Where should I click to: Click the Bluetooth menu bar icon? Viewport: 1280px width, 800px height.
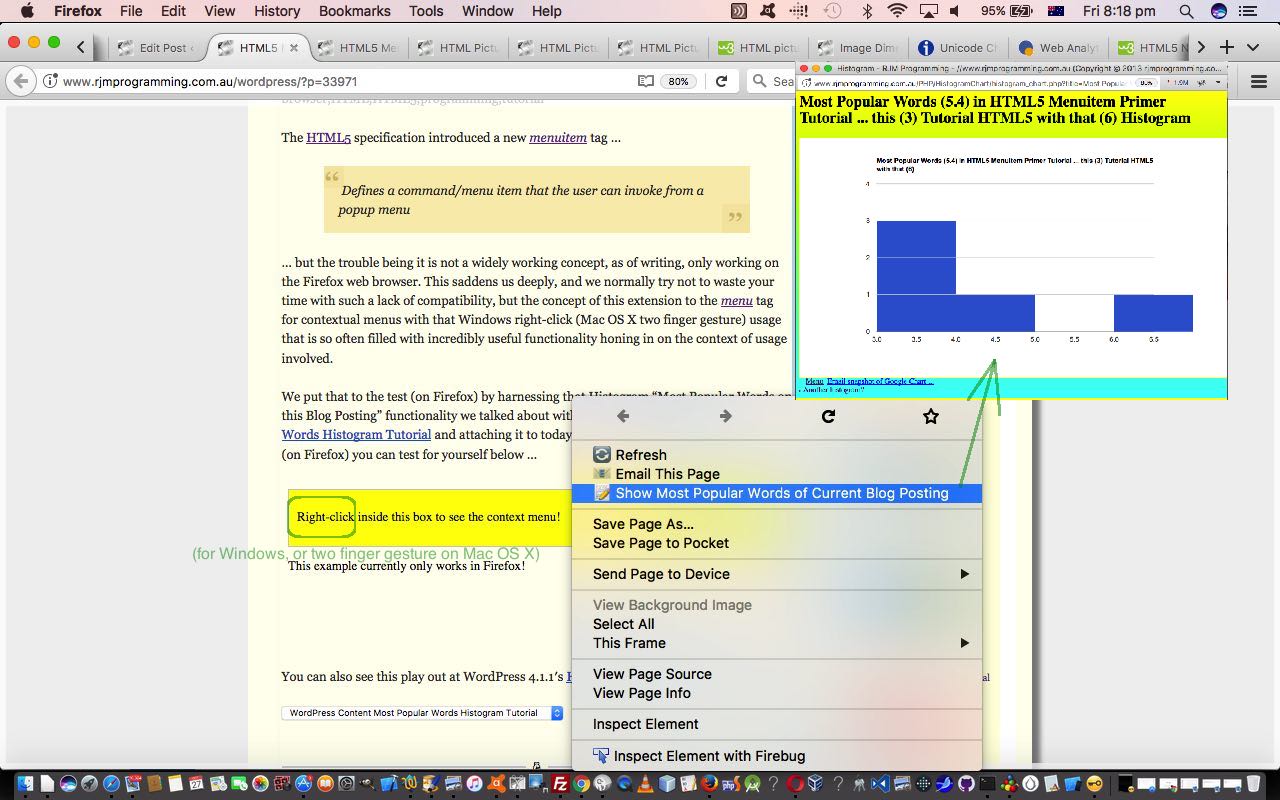(x=867, y=11)
